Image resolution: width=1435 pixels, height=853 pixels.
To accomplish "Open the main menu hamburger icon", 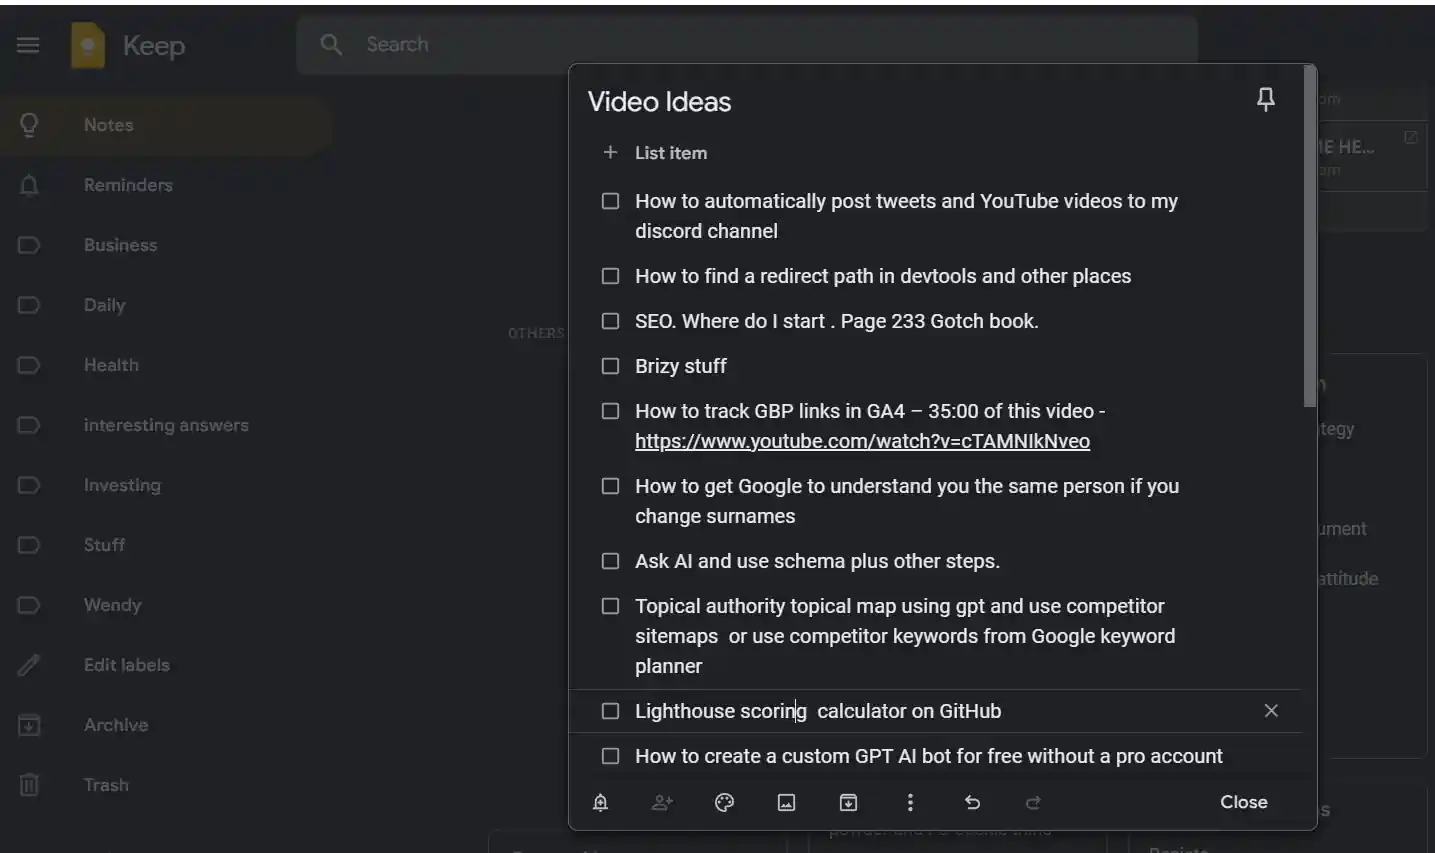I will [x=28, y=45].
